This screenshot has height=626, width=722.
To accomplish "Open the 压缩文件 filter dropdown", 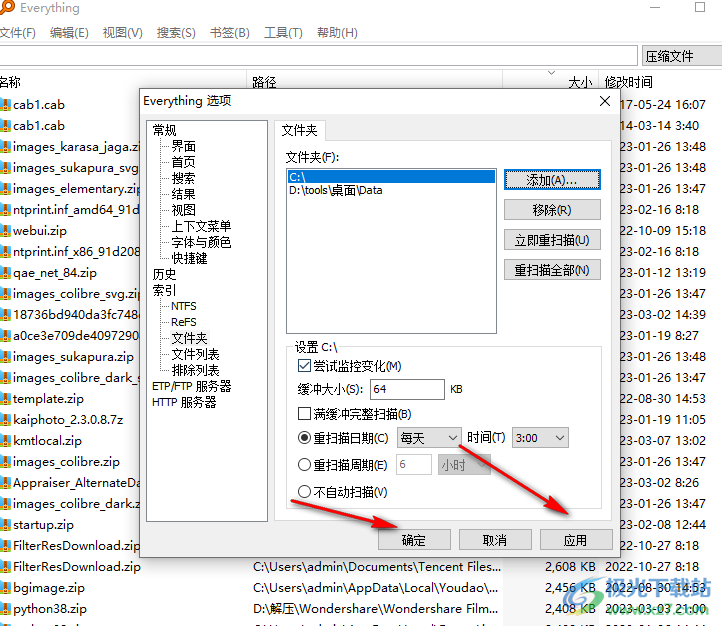I will pyautogui.click(x=682, y=56).
